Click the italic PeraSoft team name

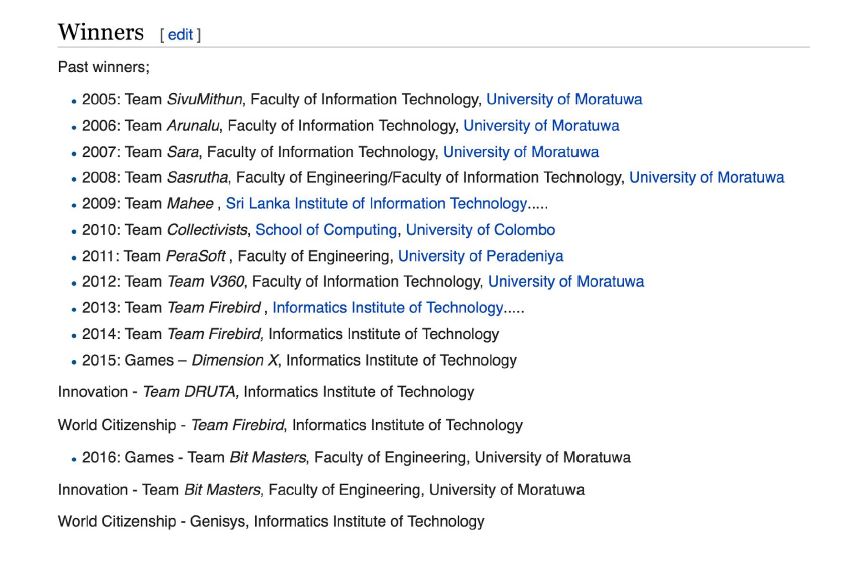(x=196, y=256)
